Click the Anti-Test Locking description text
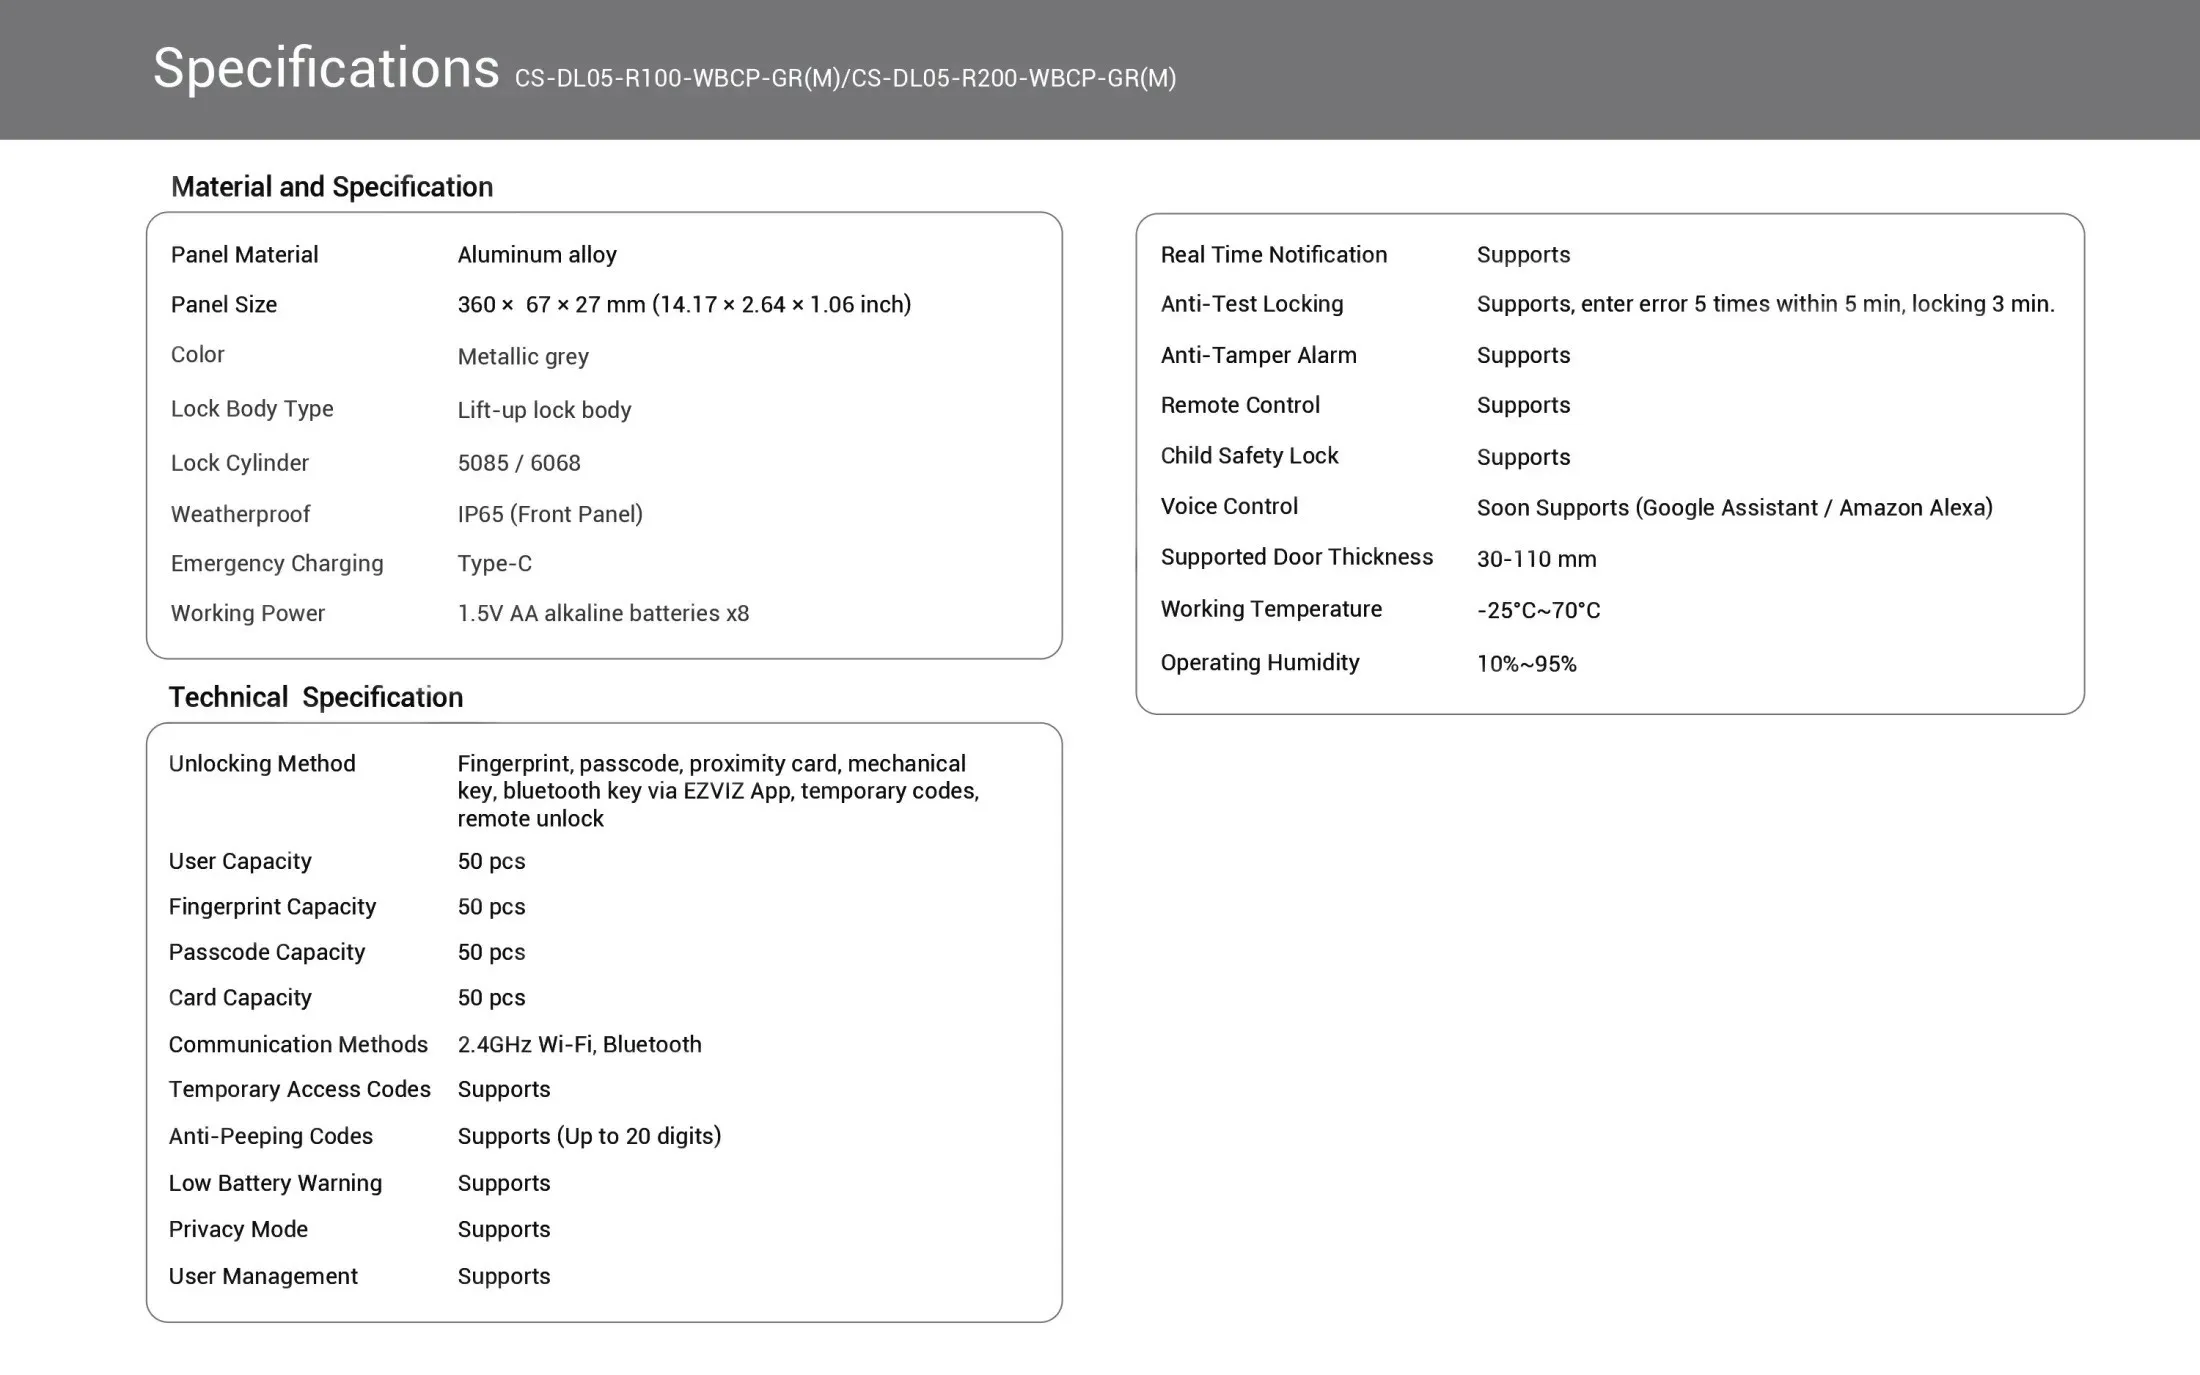 [x=1765, y=304]
